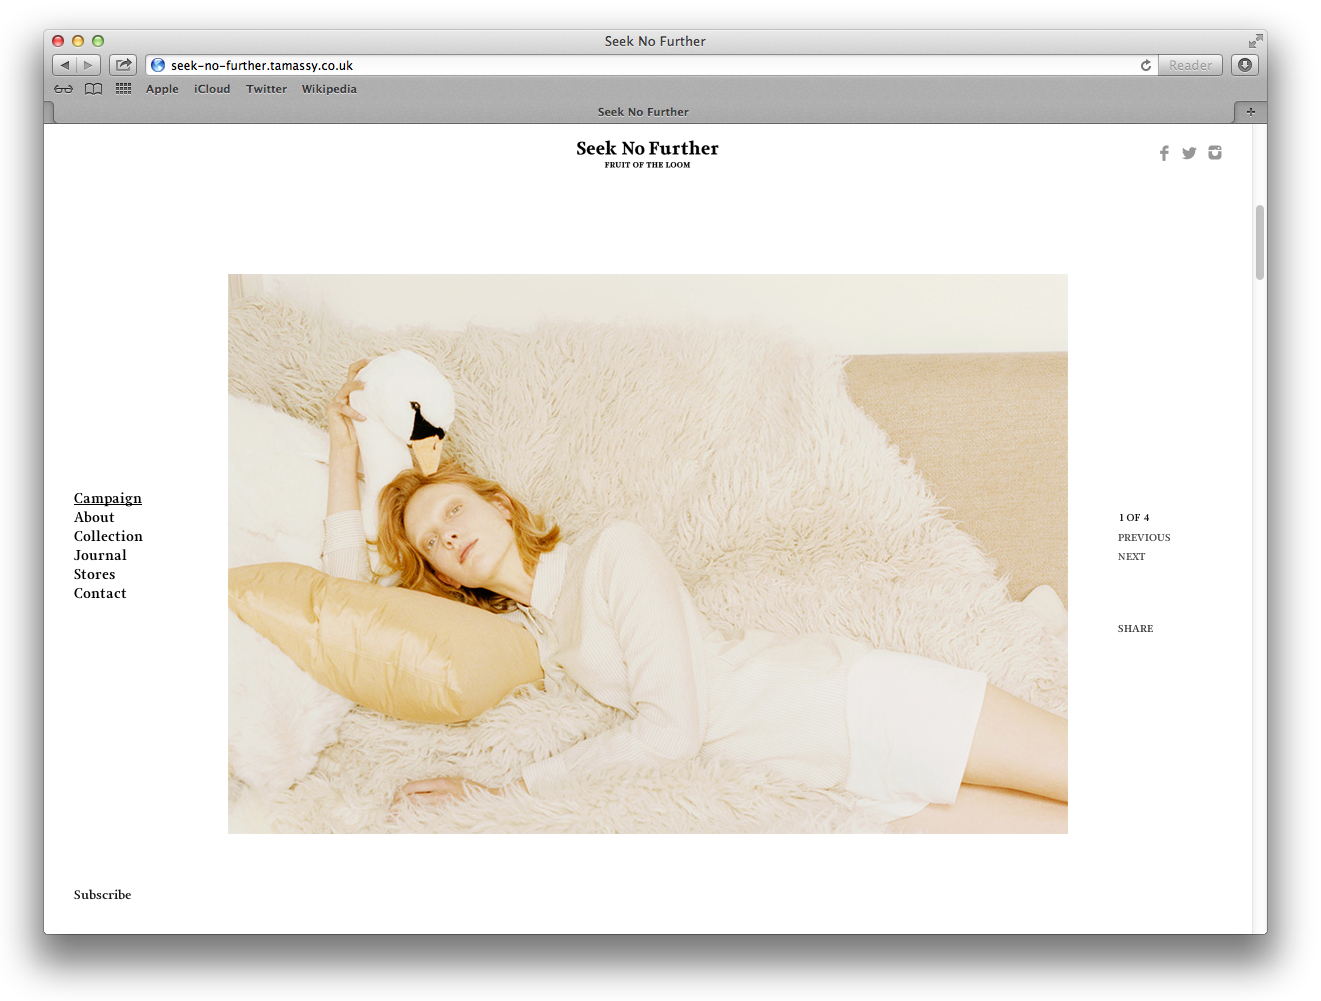Viewport: 1321px width, 1001px height.
Task: Show bookmarks with the open-book icon
Action: click(93, 89)
